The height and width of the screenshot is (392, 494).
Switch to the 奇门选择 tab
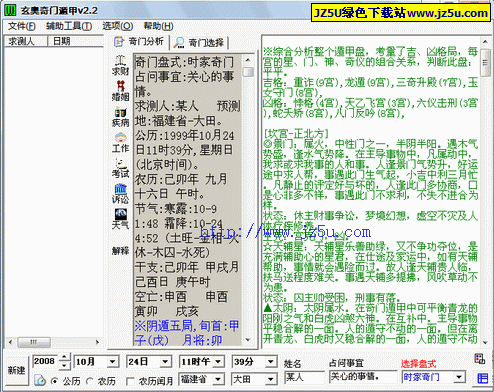(199, 43)
